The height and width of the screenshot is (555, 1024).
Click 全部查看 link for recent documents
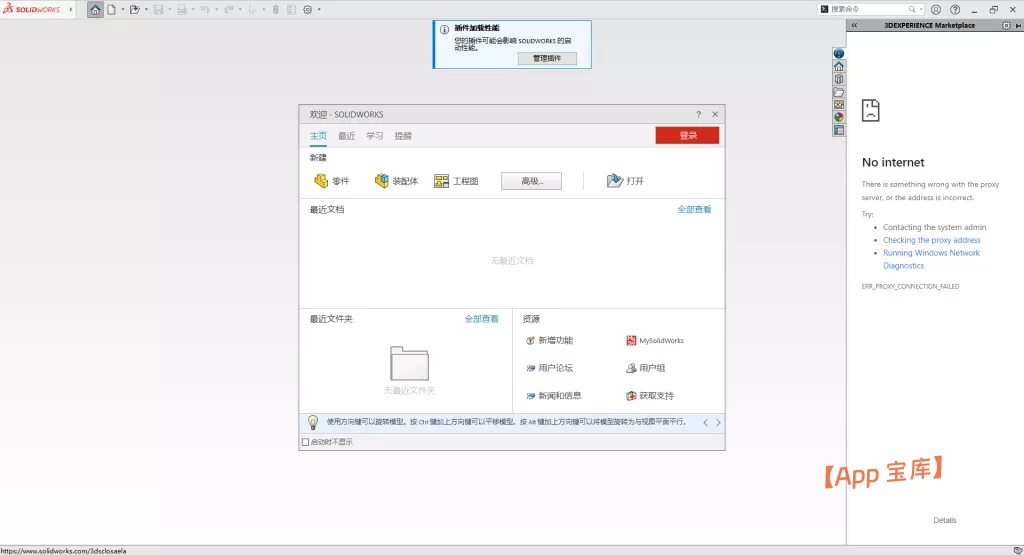[694, 210]
